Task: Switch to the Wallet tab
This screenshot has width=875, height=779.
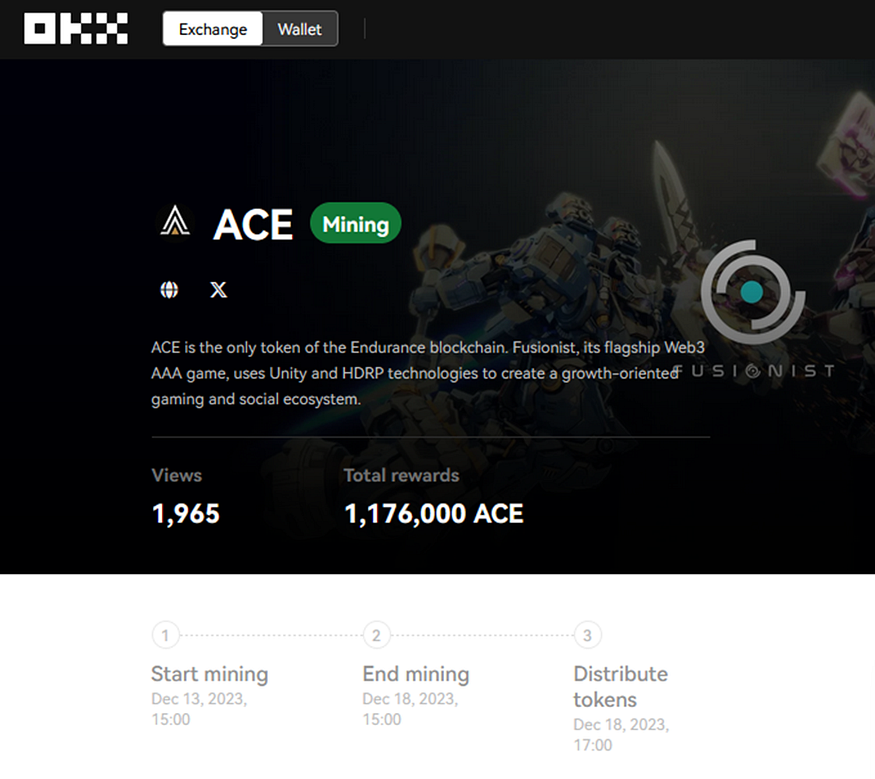Action: pyautogui.click(x=300, y=29)
